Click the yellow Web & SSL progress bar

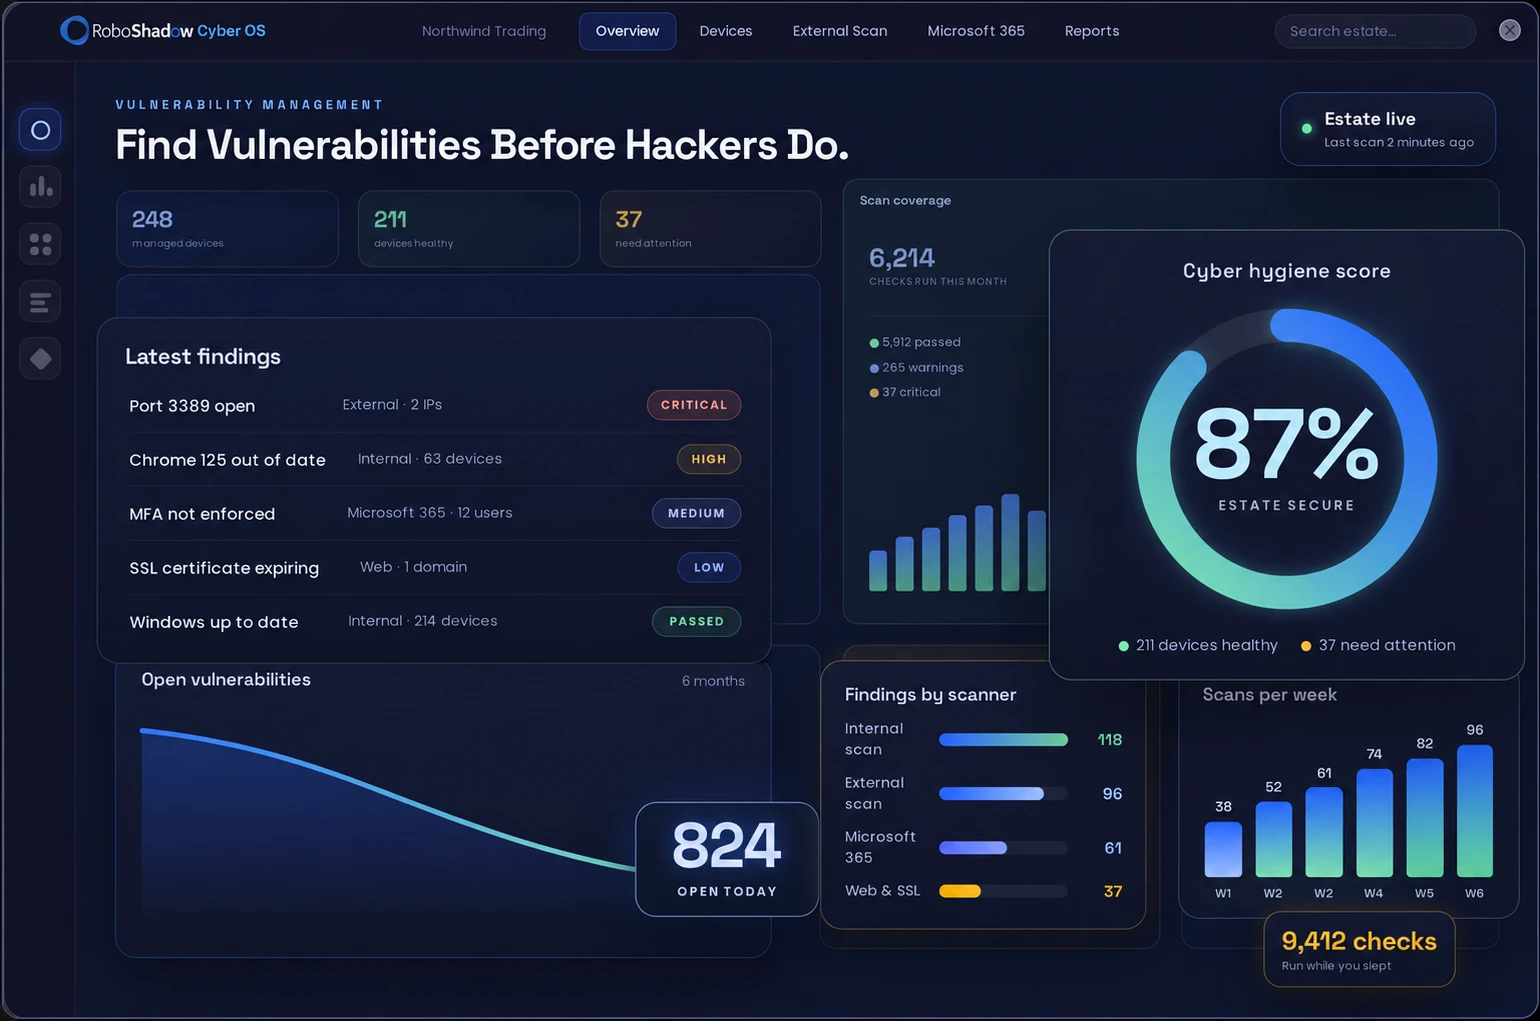pos(1003,891)
